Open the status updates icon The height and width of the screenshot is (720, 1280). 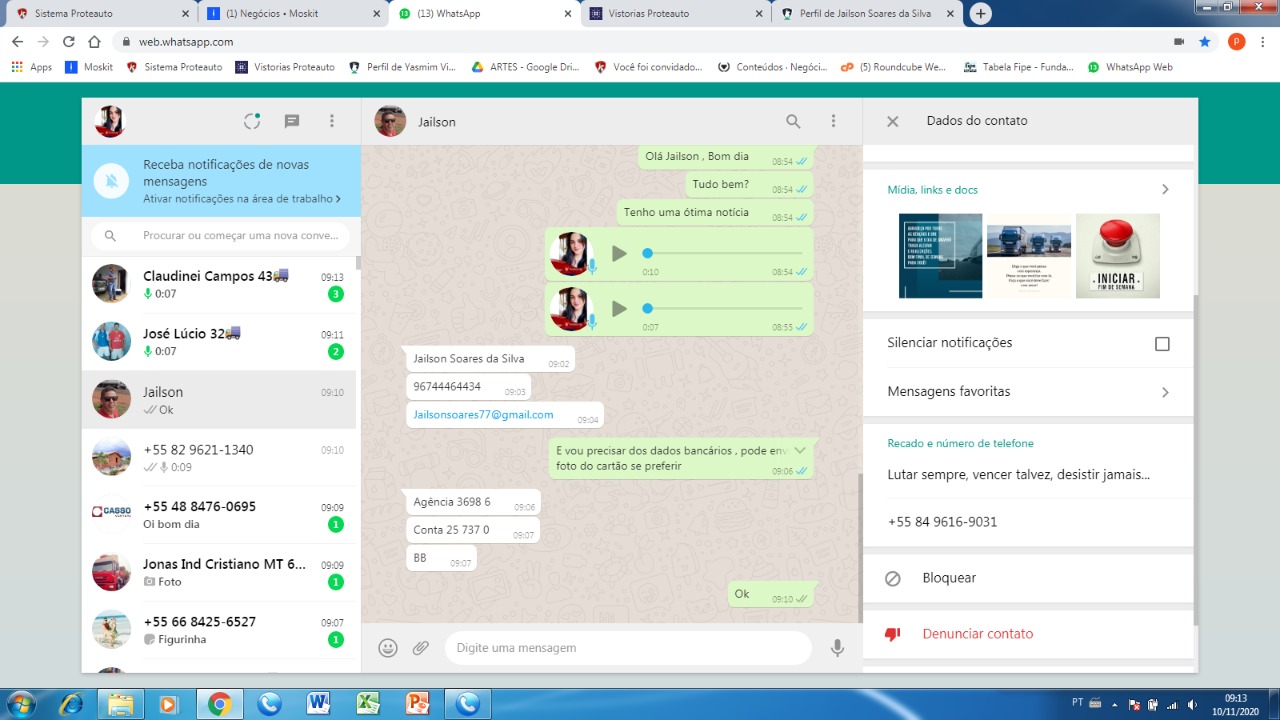(x=252, y=121)
